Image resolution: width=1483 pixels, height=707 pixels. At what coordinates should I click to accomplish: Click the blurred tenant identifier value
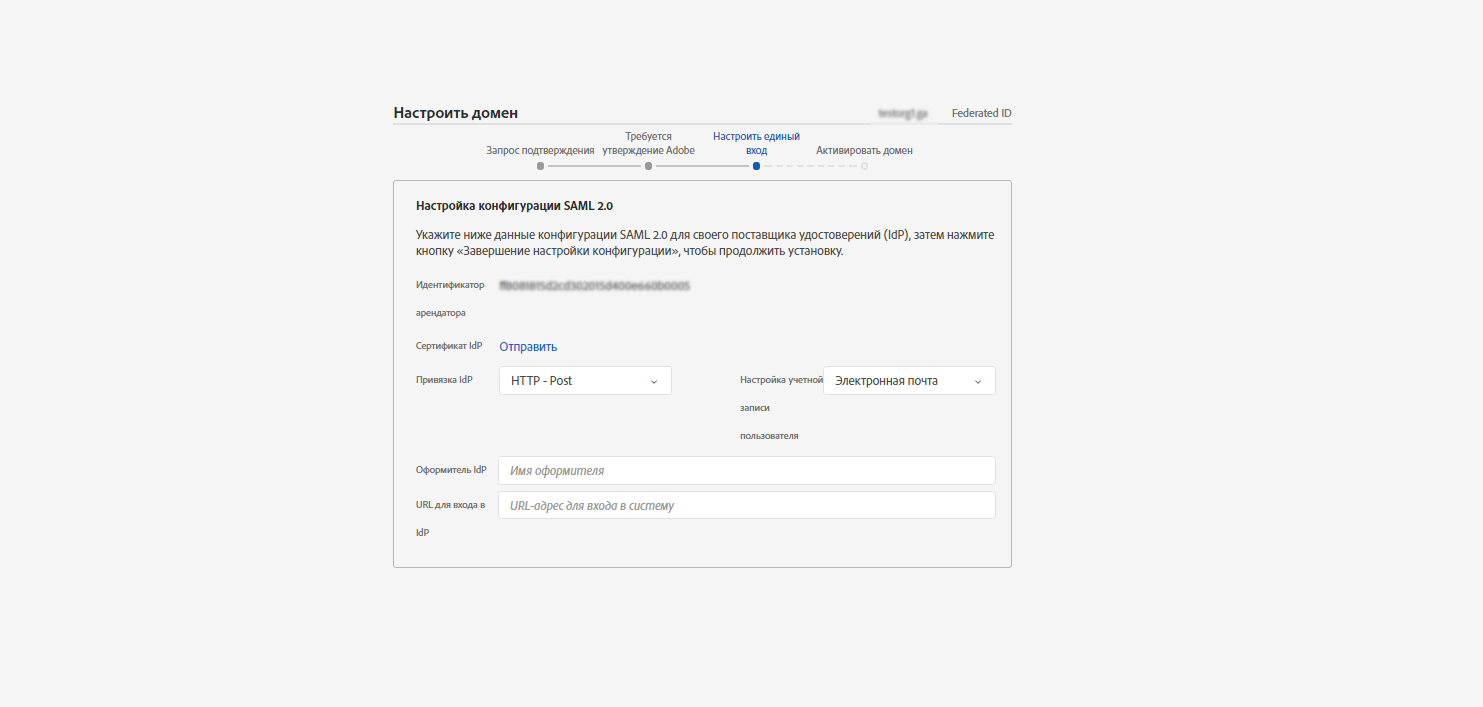click(595, 286)
